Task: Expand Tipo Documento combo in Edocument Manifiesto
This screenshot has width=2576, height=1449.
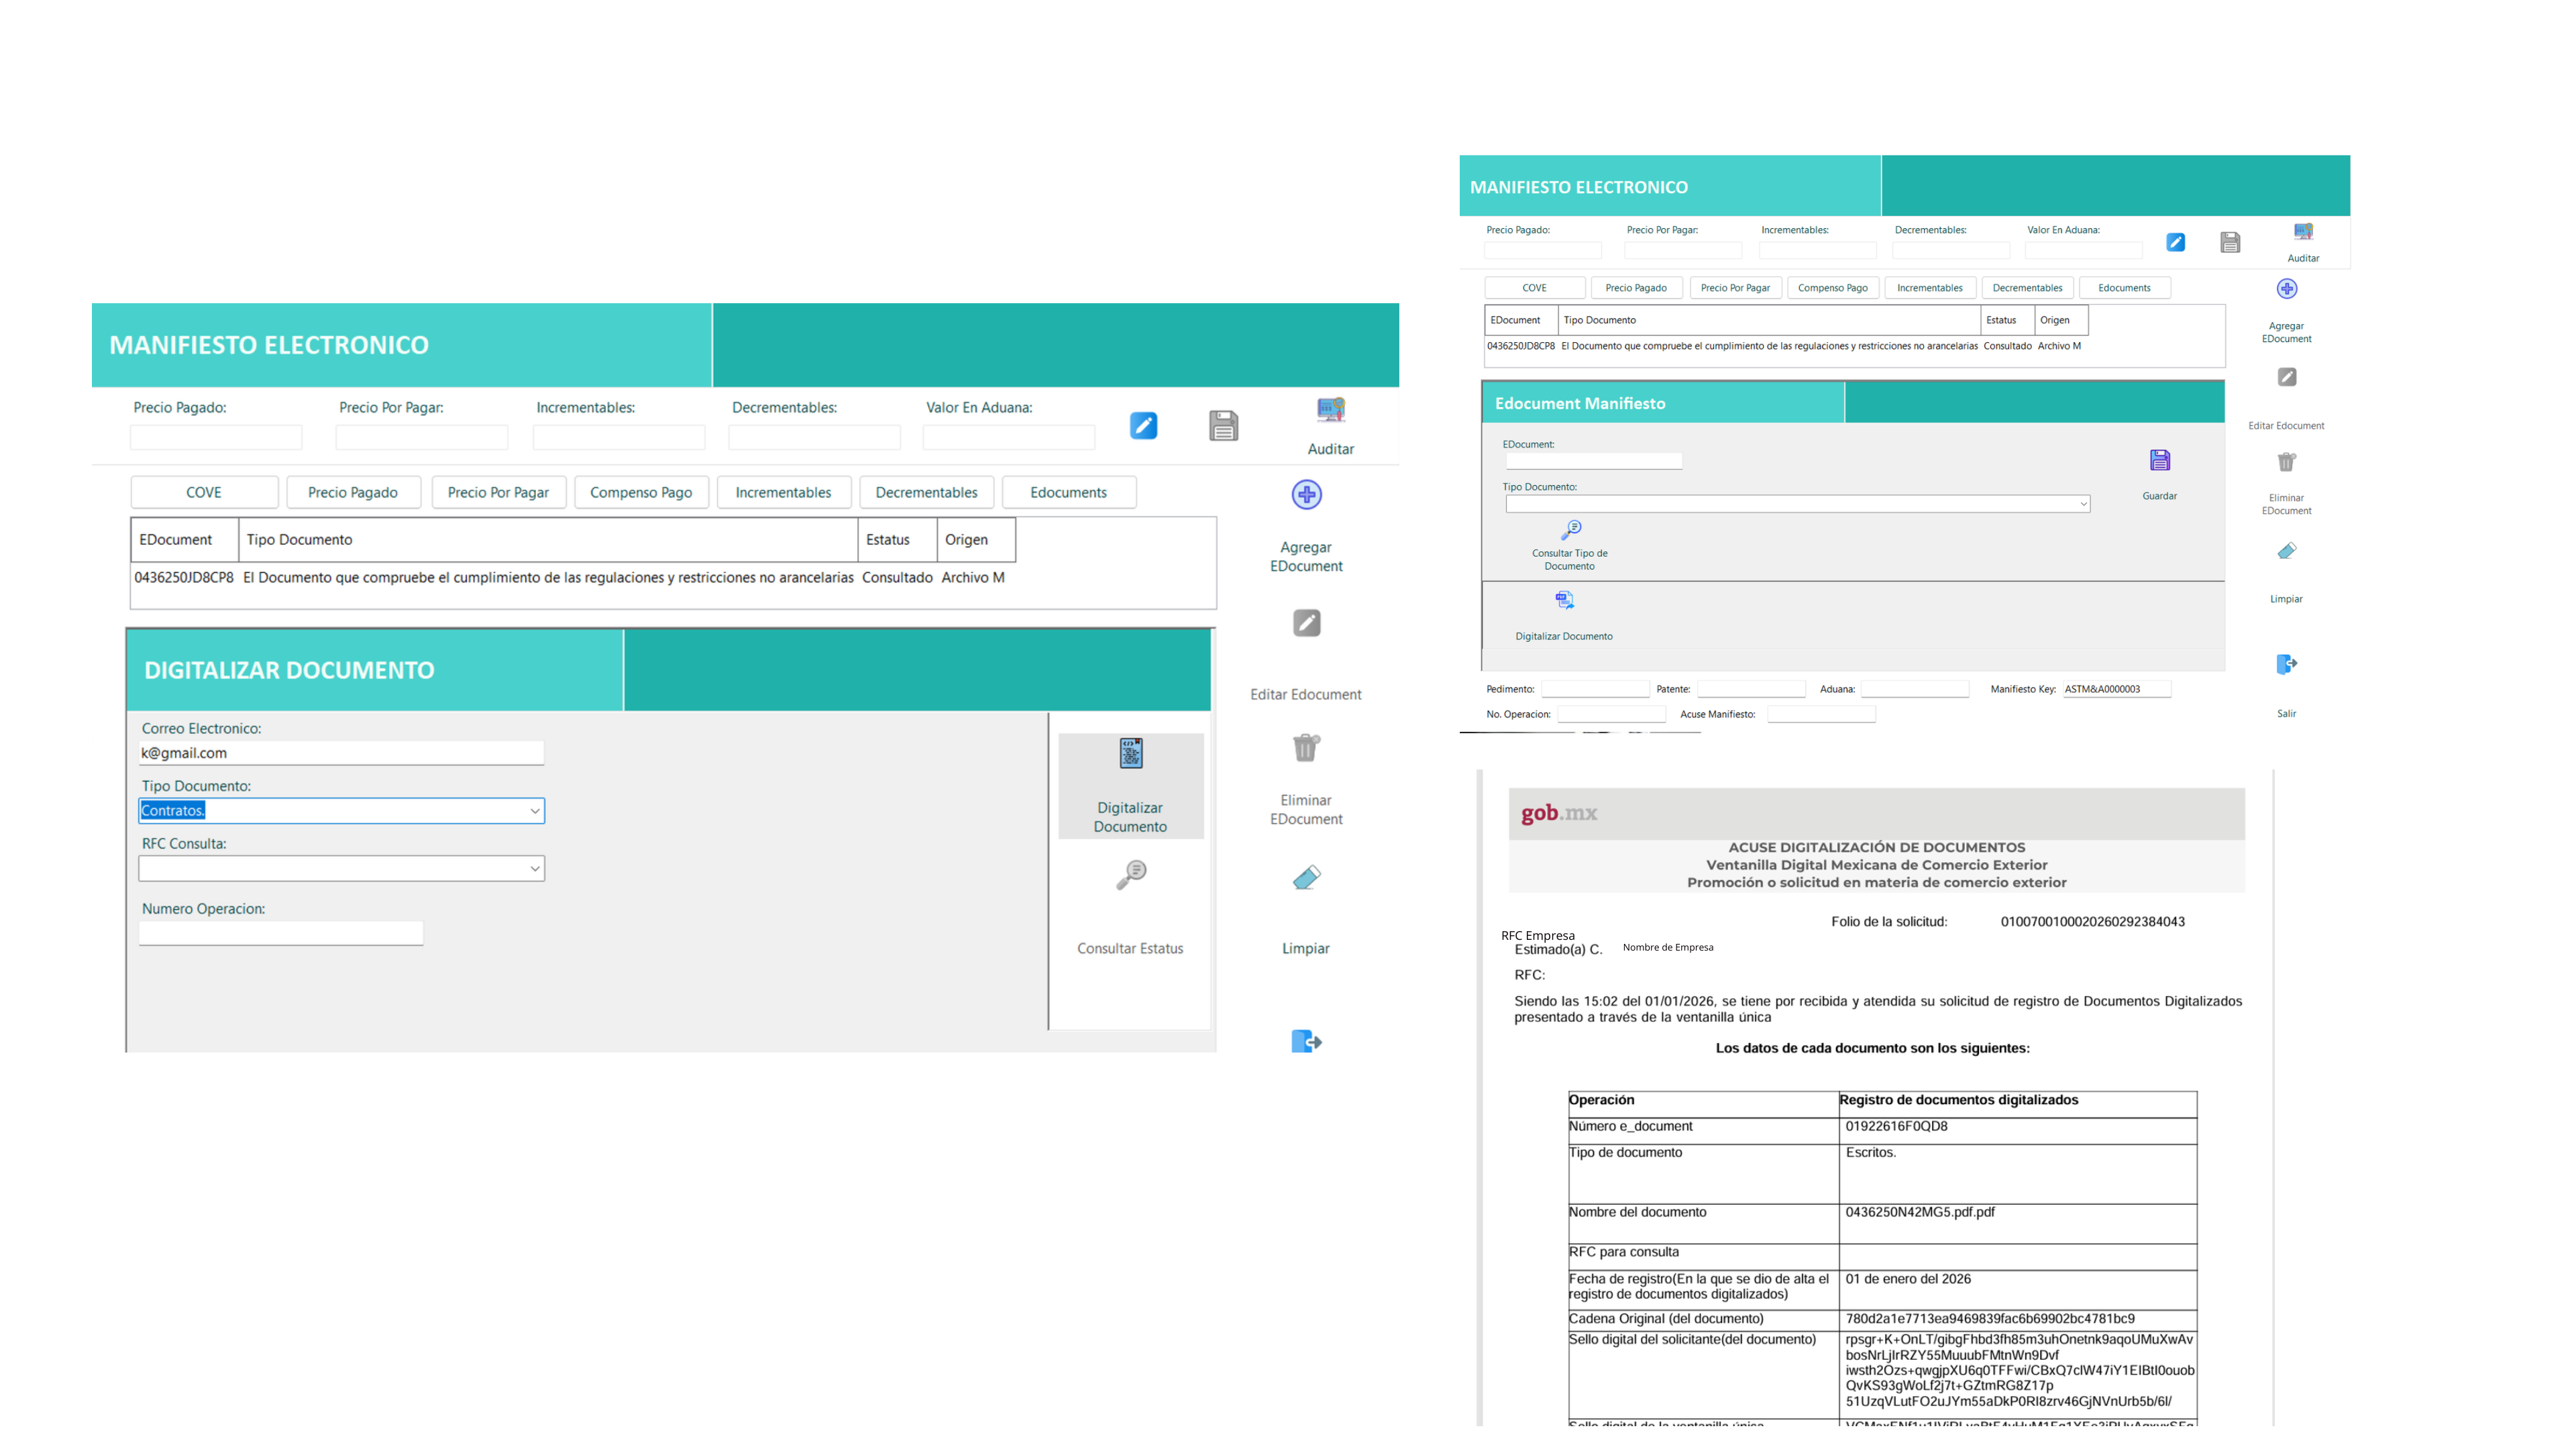Action: [2082, 504]
